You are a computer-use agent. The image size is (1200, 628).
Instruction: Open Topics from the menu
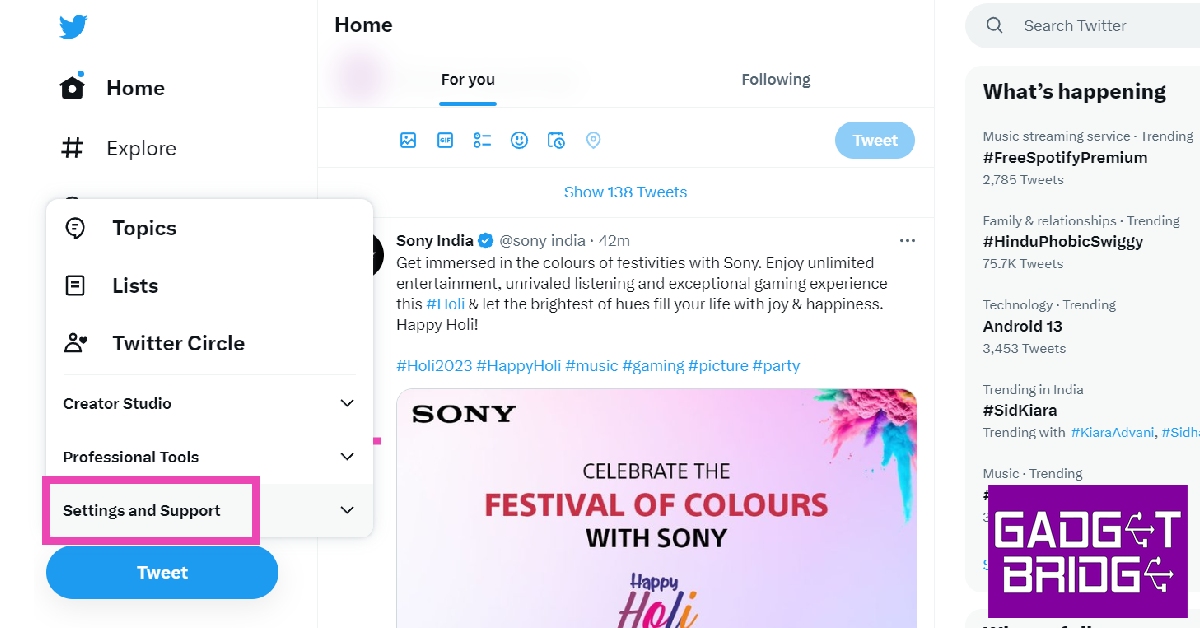[x=144, y=229]
